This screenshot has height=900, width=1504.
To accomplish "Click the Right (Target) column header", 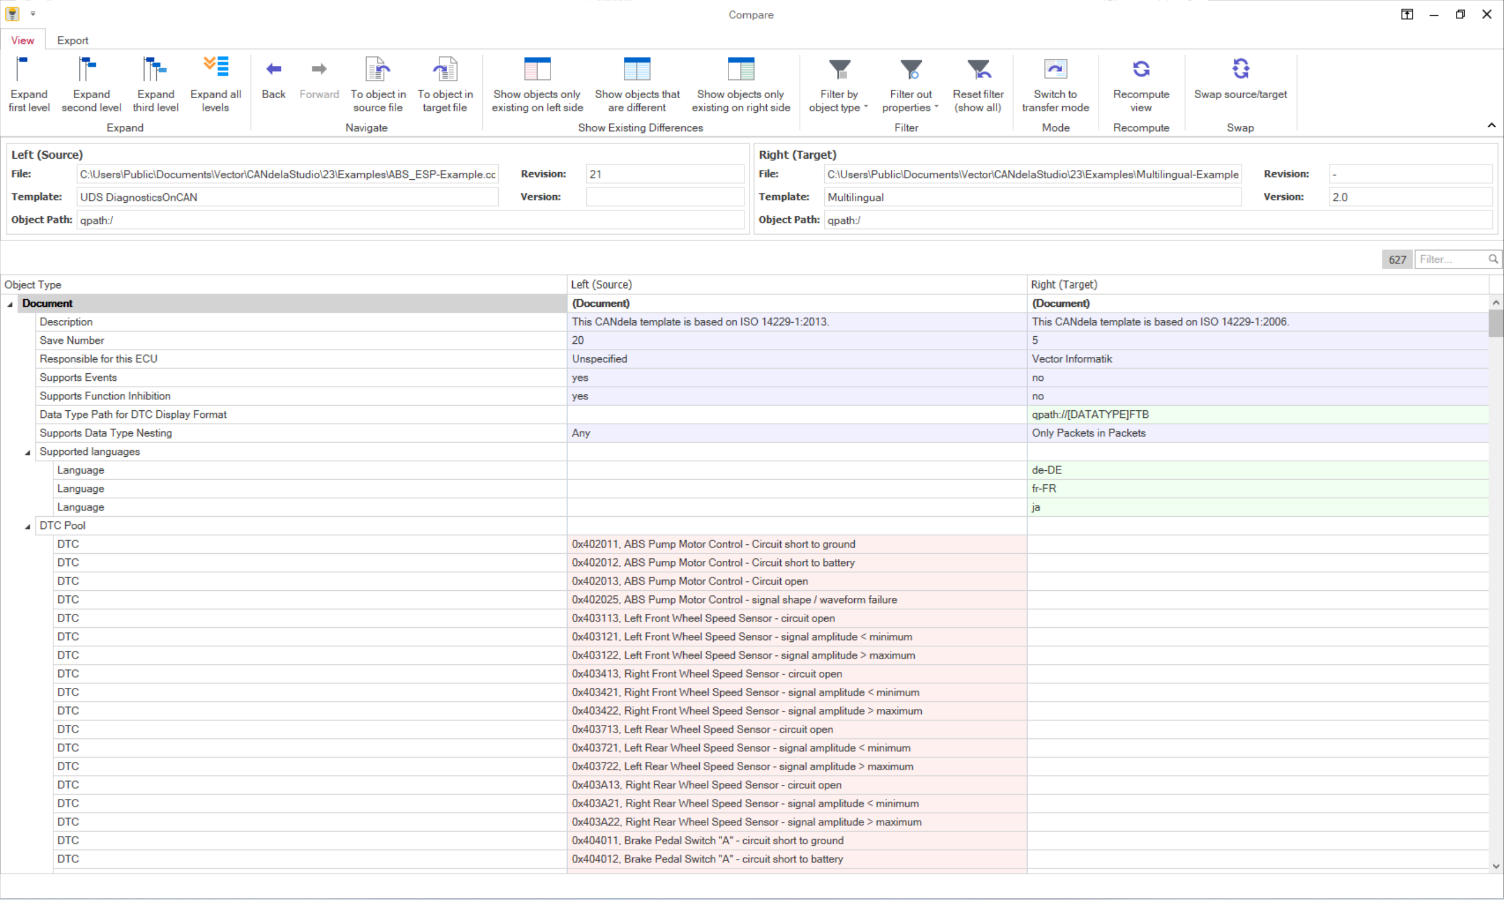I will tap(1258, 285).
